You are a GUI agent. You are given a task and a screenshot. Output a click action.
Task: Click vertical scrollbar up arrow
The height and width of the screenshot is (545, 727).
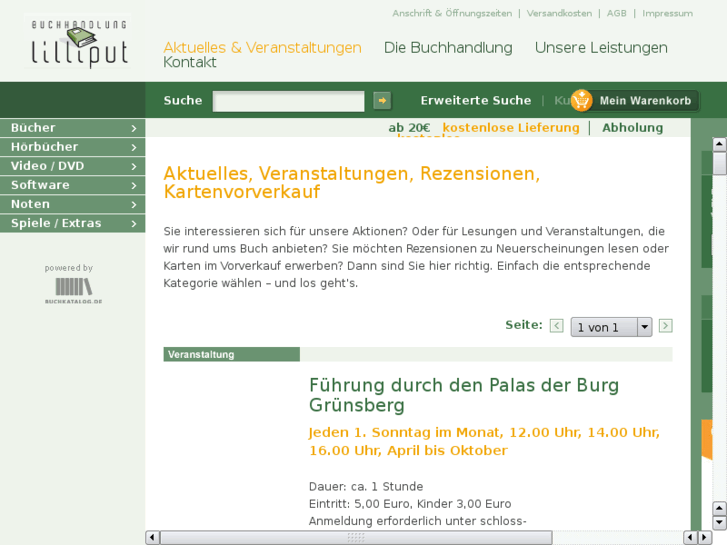click(719, 144)
